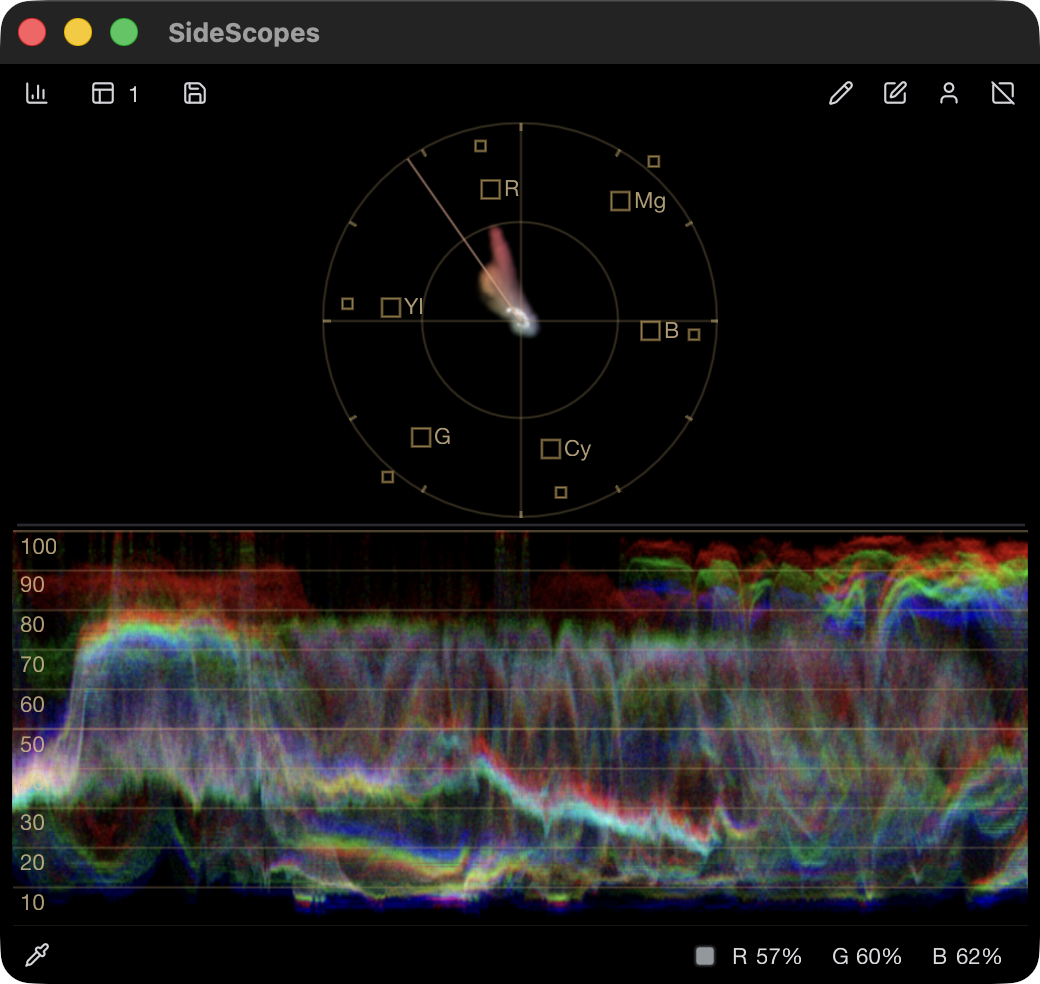Click the 20 level label on waveform
Screen dimensions: 1040x984
[32, 863]
